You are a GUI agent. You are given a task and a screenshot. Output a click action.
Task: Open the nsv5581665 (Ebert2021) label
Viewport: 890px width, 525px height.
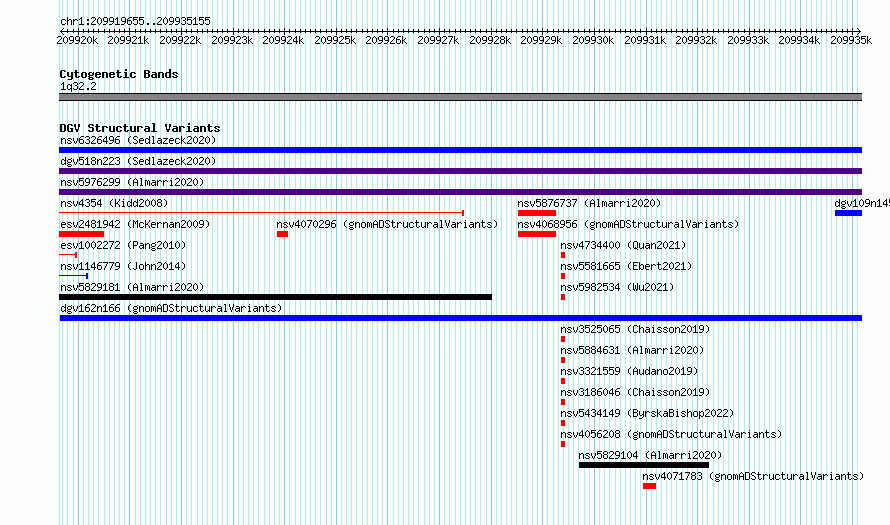click(626, 266)
